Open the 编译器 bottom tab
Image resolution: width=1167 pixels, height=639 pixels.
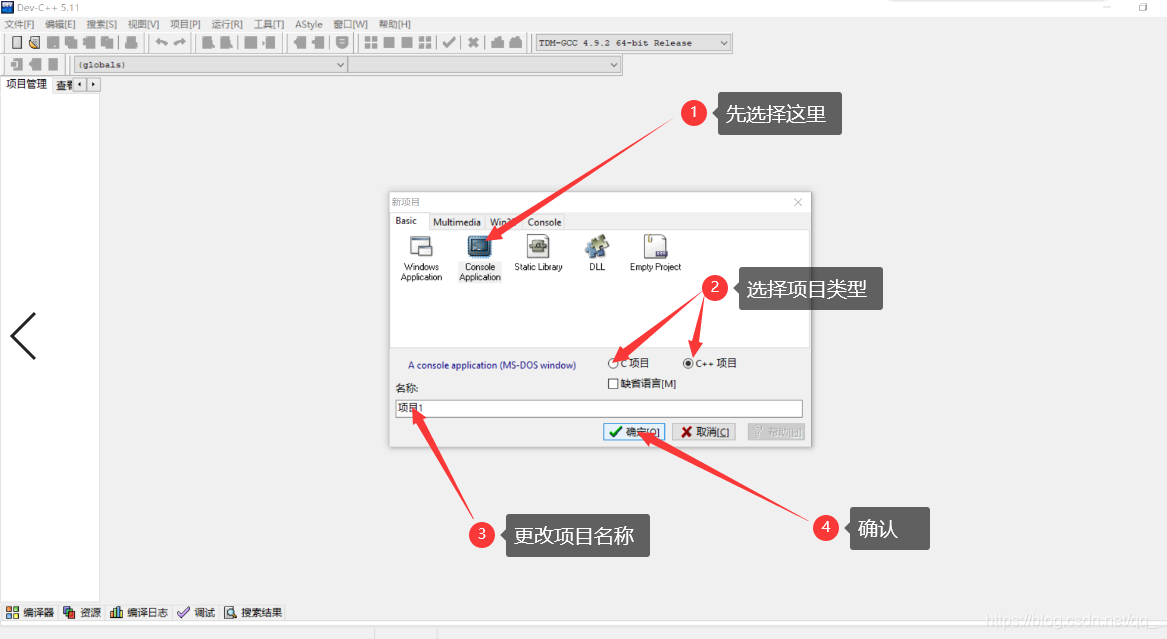(31, 612)
